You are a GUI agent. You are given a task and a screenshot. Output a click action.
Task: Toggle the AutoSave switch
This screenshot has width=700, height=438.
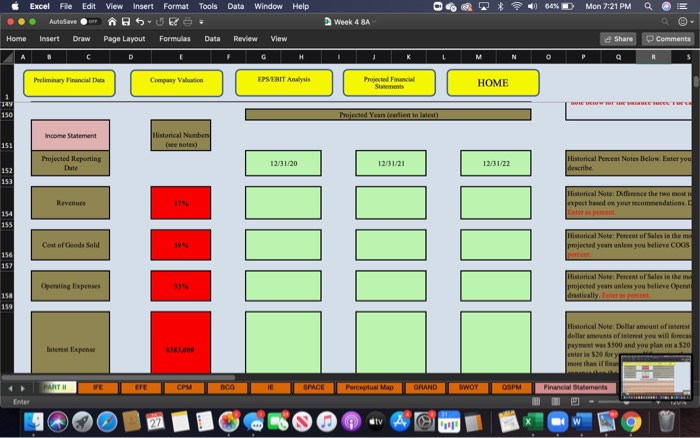(x=89, y=21)
